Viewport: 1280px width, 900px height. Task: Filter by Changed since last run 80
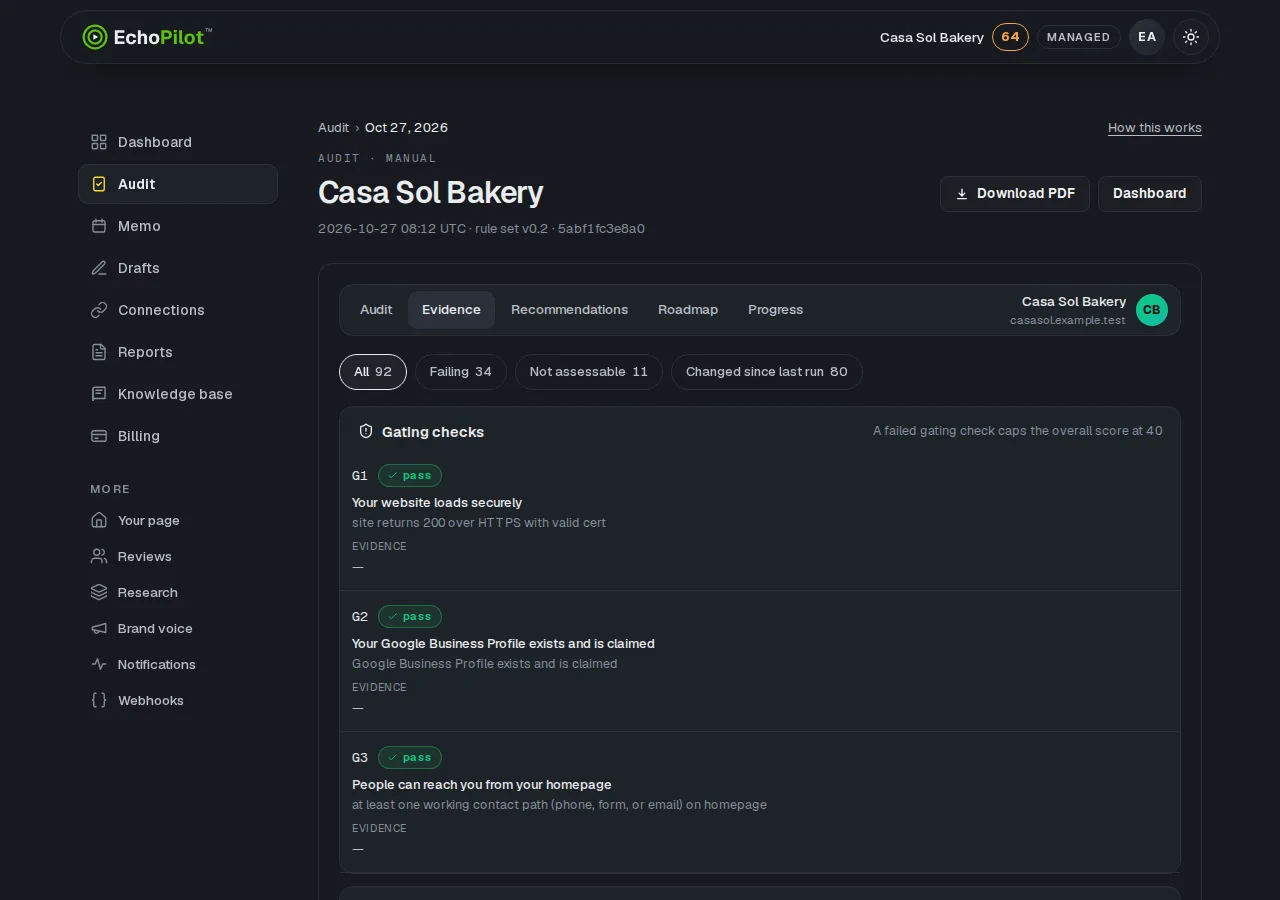[767, 372]
